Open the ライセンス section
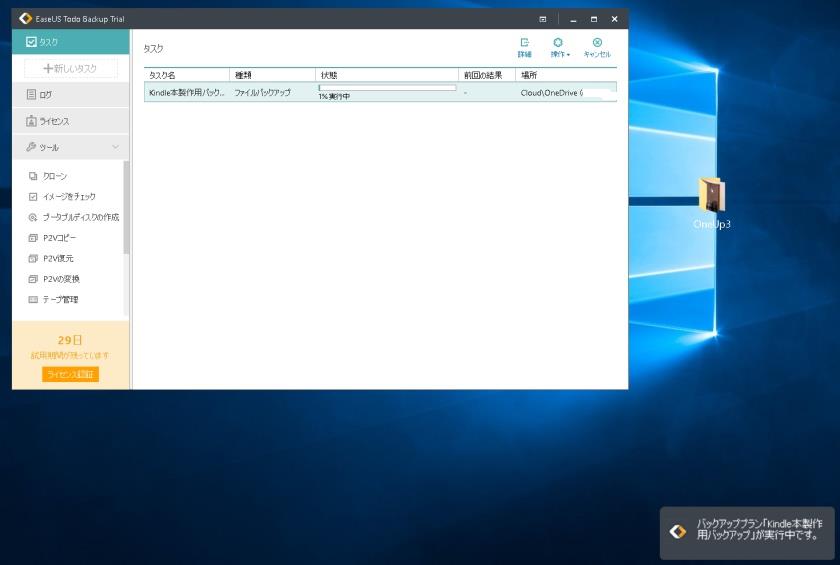 coord(70,121)
